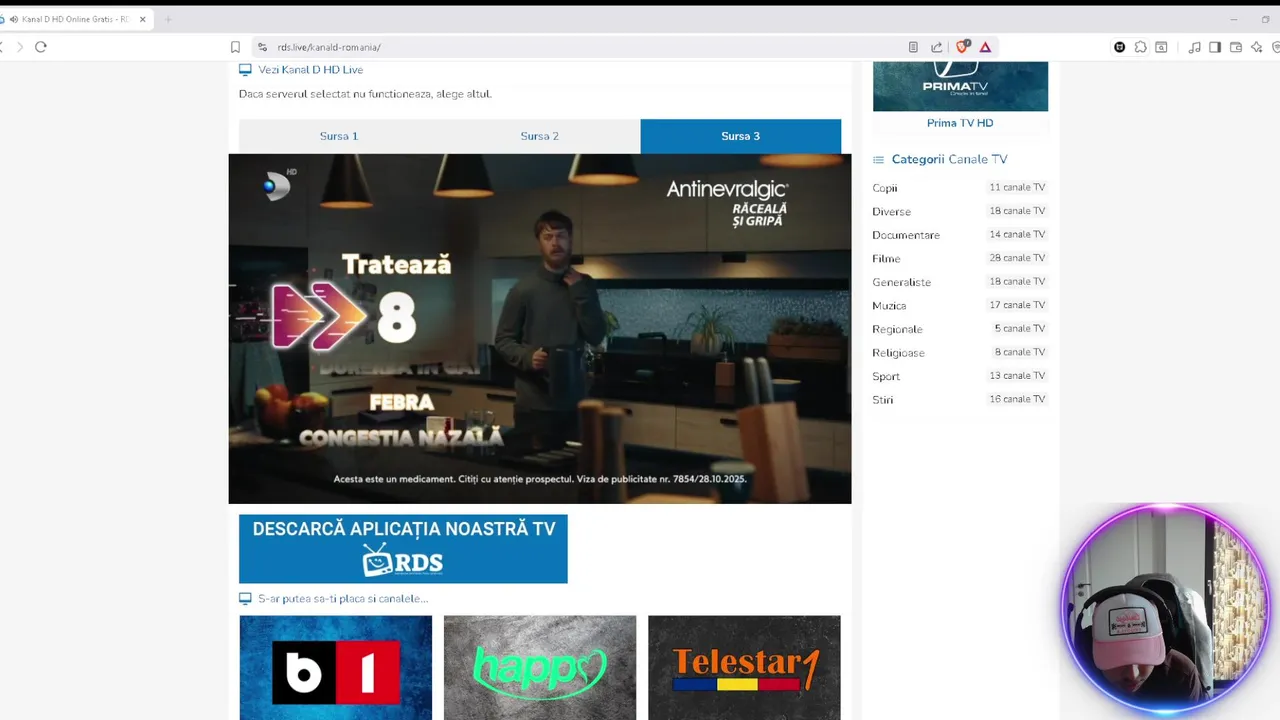Click 'S-ar putea sa-ti placa si canalele' text
The height and width of the screenshot is (720, 1280).
pyautogui.click(x=343, y=599)
